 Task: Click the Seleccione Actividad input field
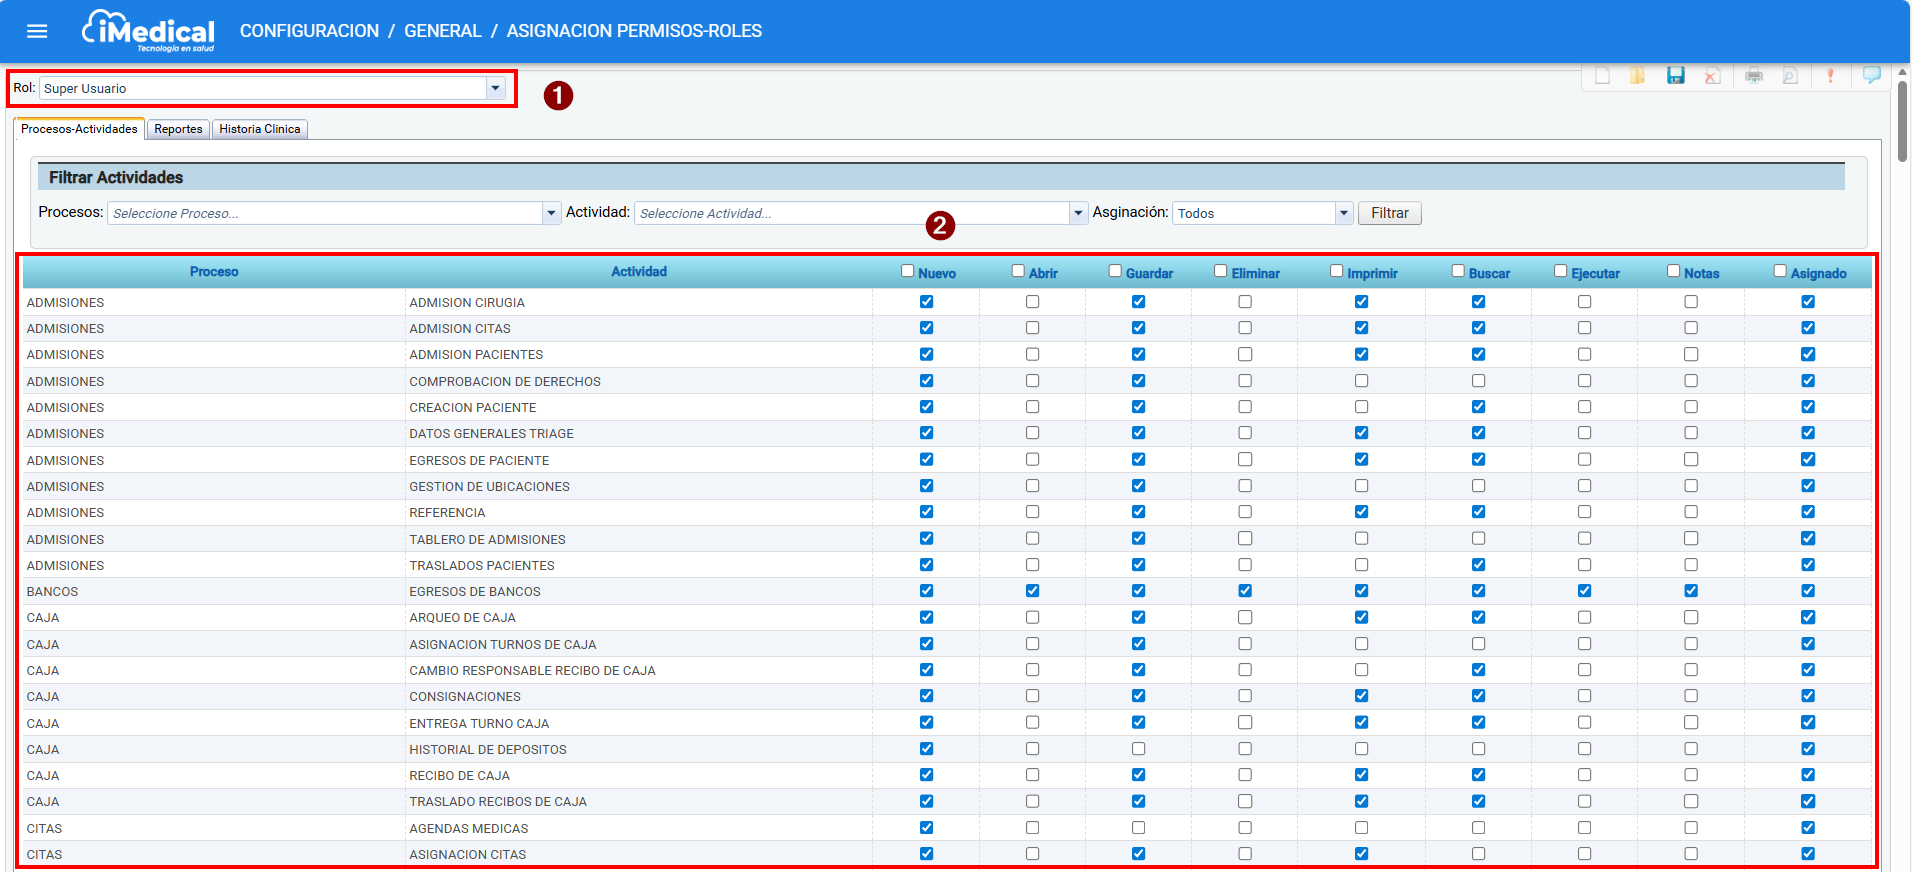[x=851, y=213]
